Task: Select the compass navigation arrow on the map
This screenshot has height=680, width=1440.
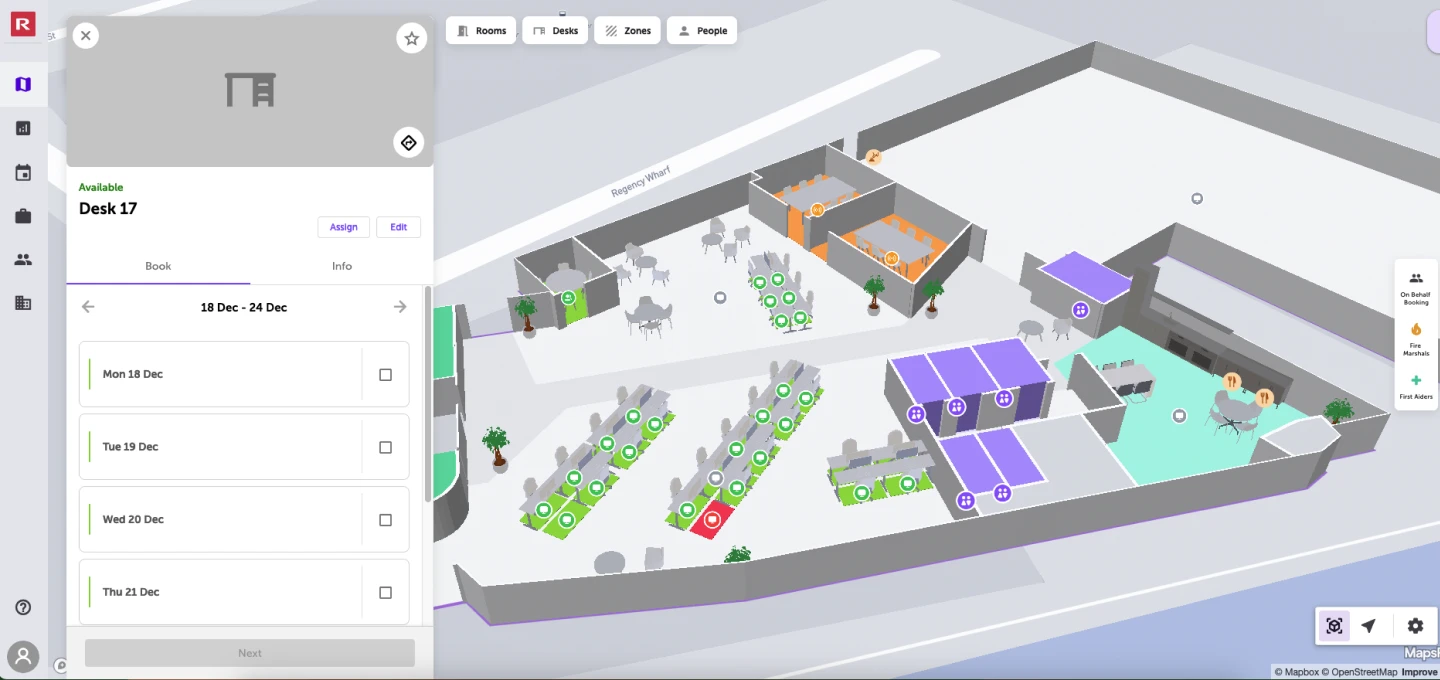Action: pos(1370,625)
